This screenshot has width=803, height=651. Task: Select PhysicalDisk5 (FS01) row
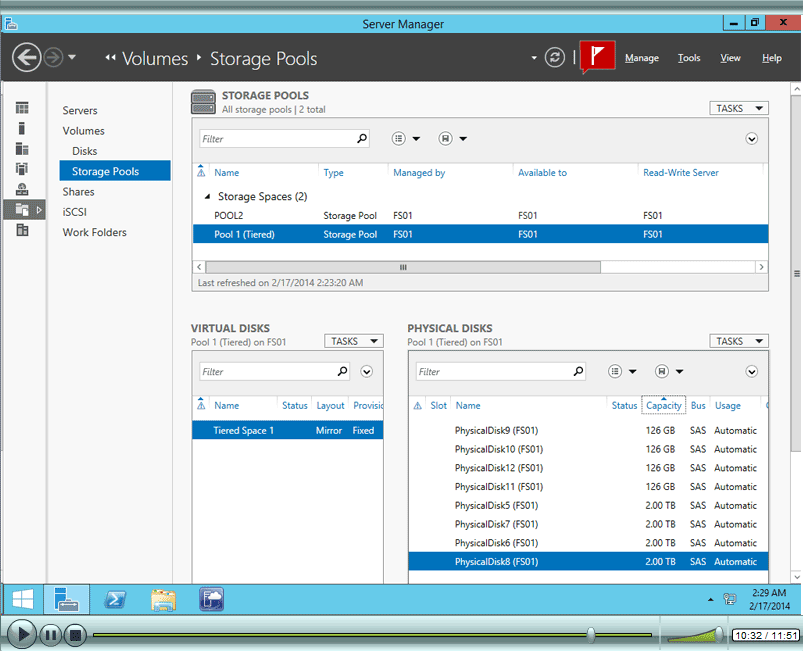tap(588, 506)
